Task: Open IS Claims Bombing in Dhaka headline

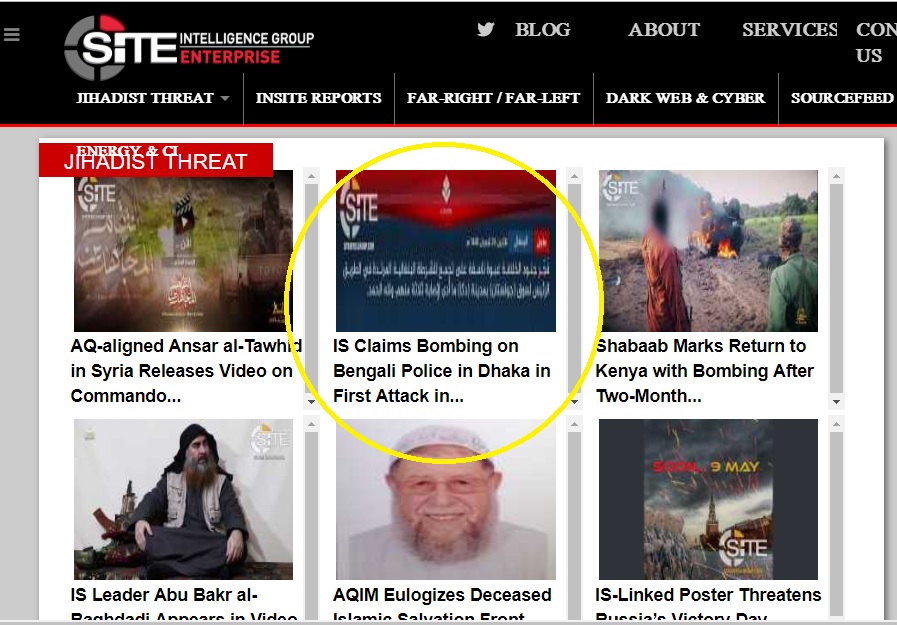Action: [x=441, y=371]
